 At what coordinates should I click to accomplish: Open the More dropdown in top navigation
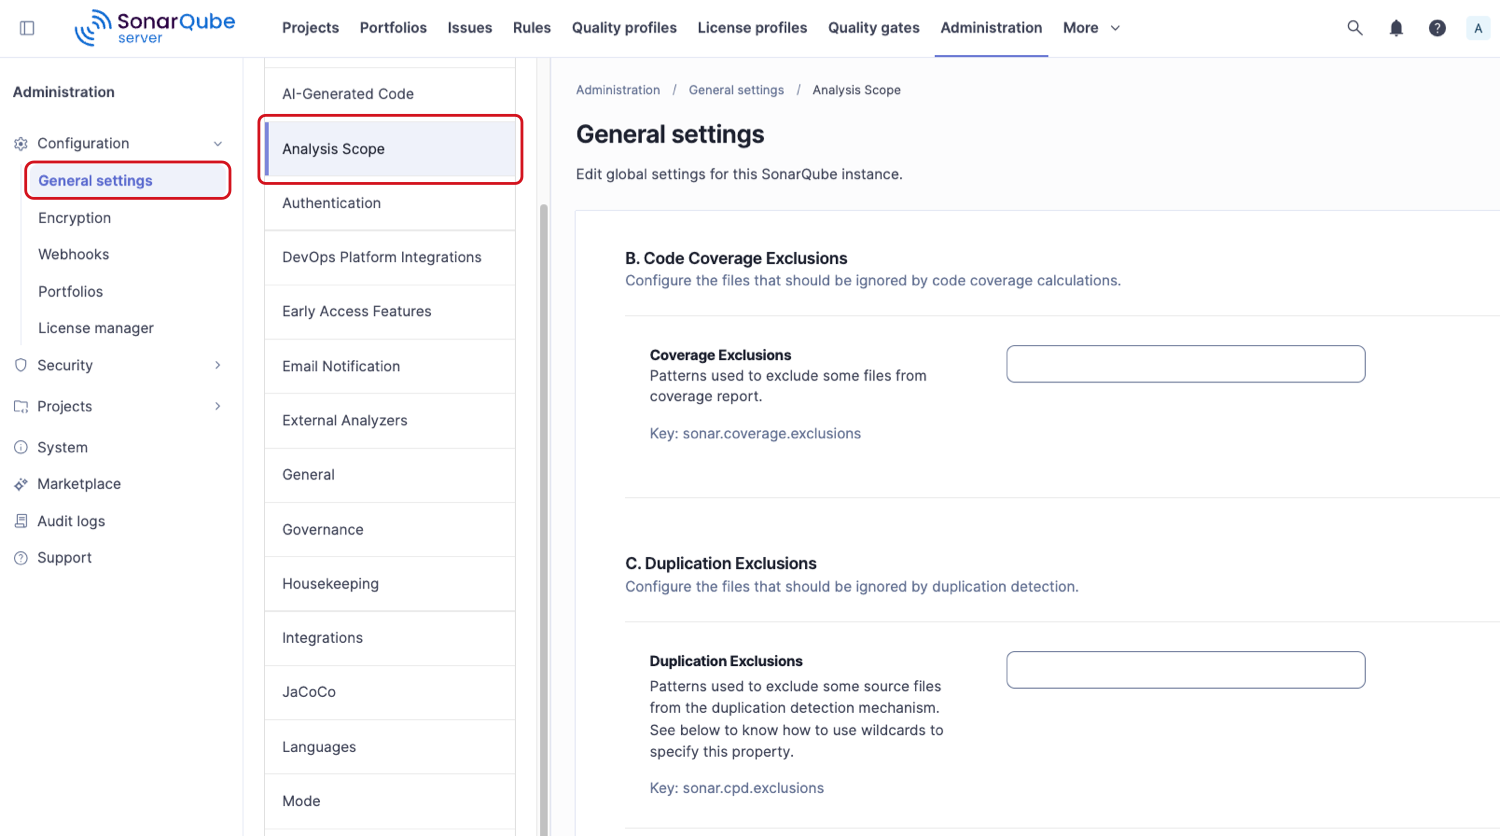click(1091, 28)
